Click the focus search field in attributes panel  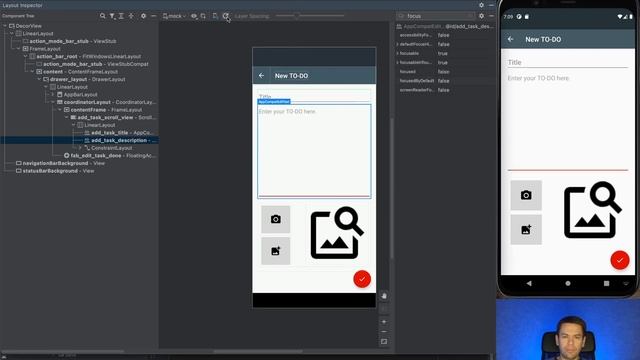[x=437, y=16]
